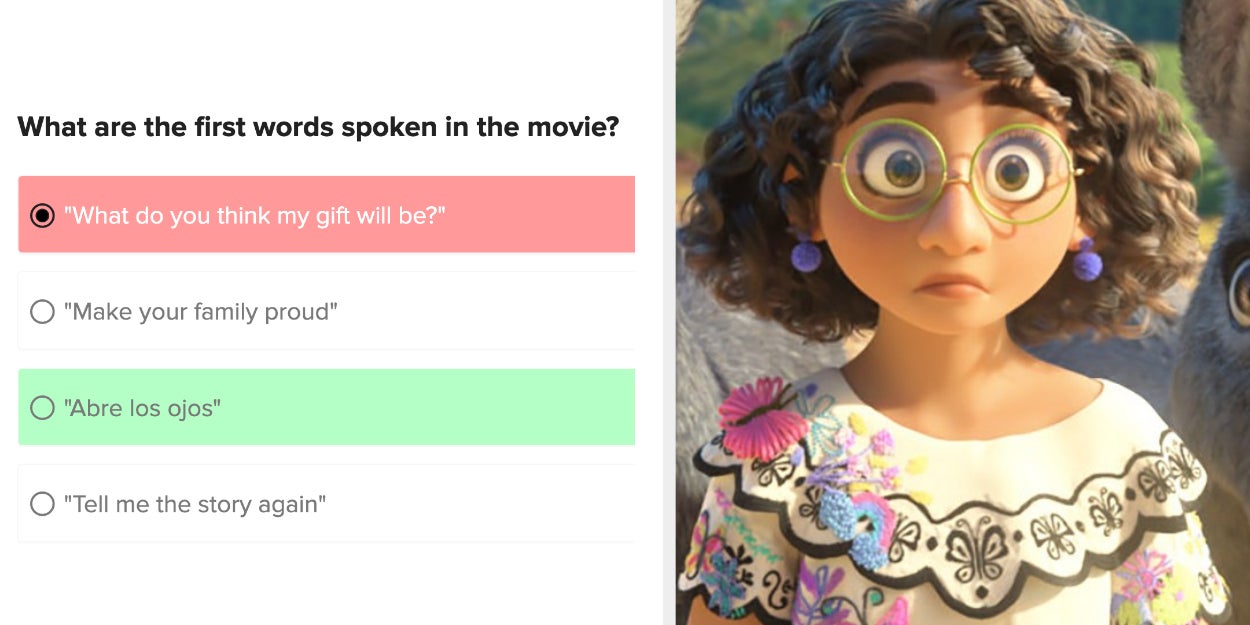Click the red-highlighted gift answer text

pyautogui.click(x=255, y=215)
